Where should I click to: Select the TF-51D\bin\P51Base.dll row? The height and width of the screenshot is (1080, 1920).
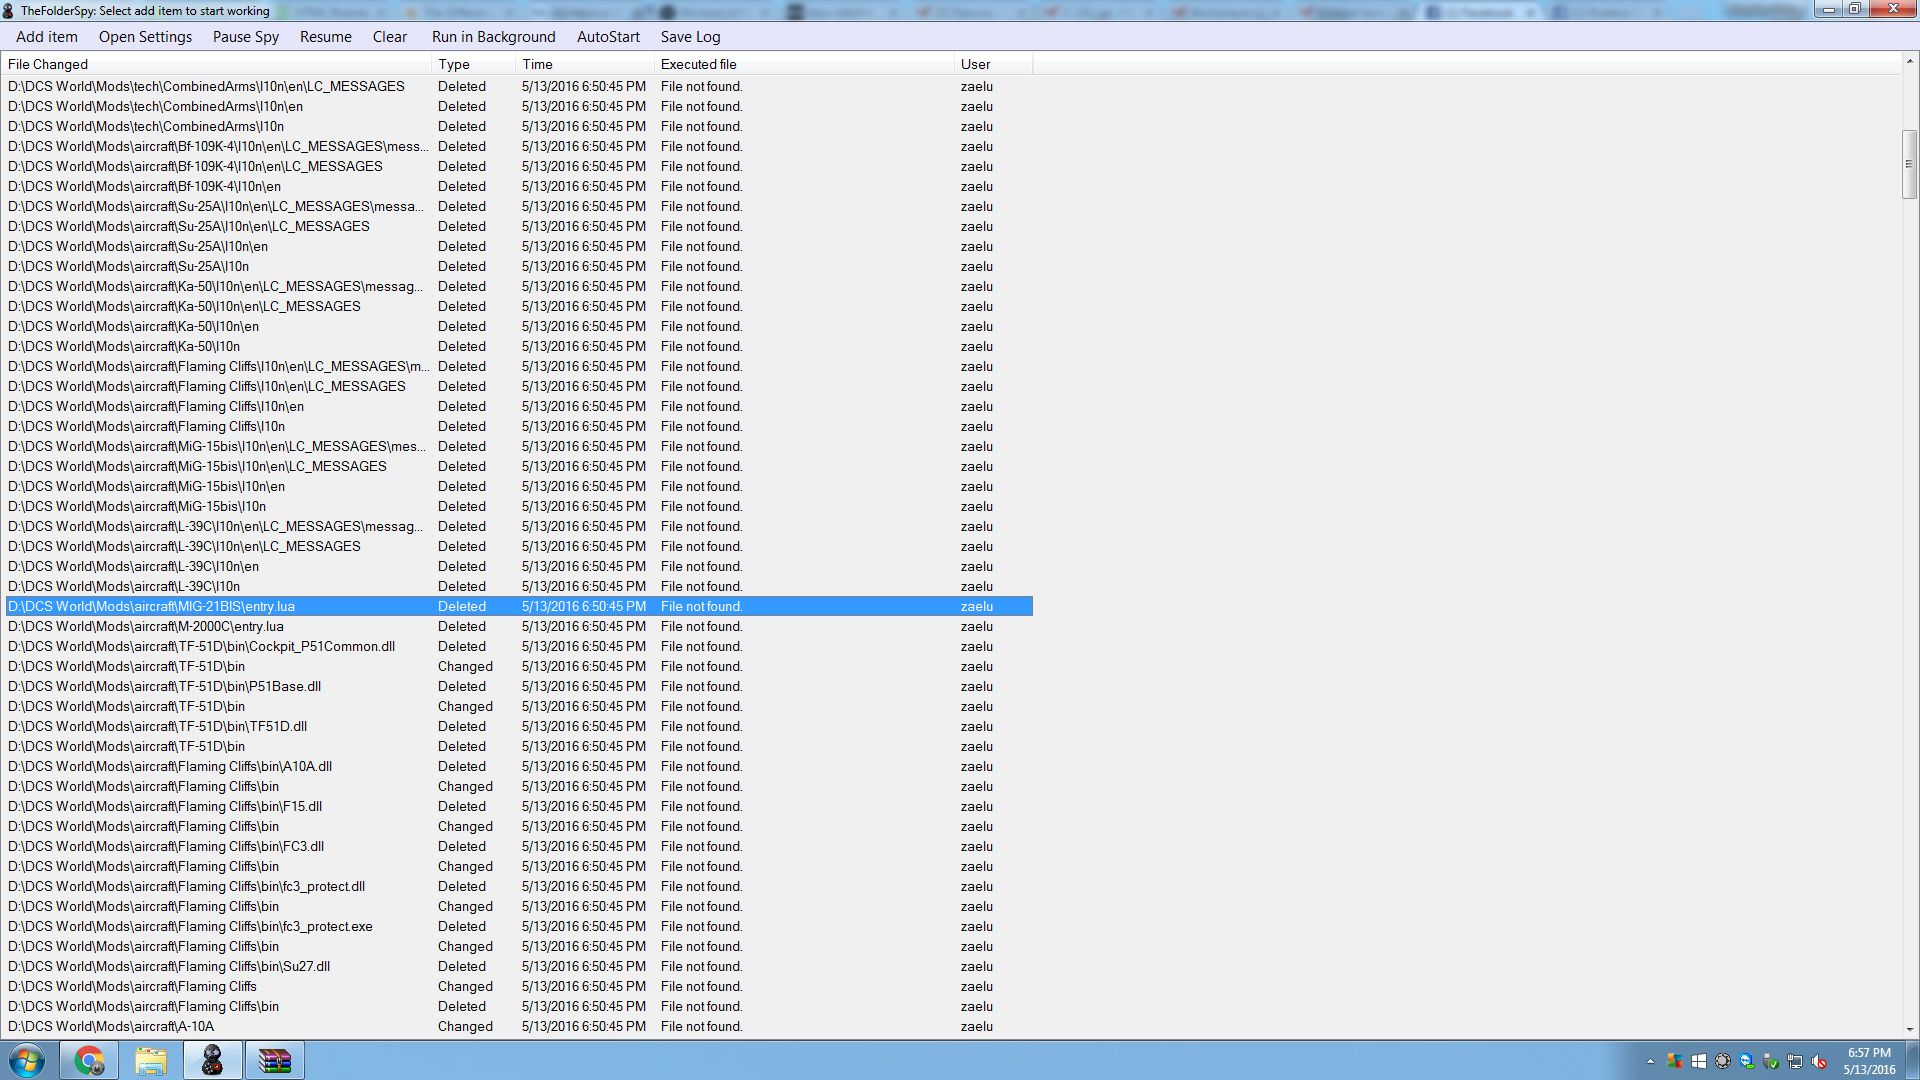pos(519,686)
